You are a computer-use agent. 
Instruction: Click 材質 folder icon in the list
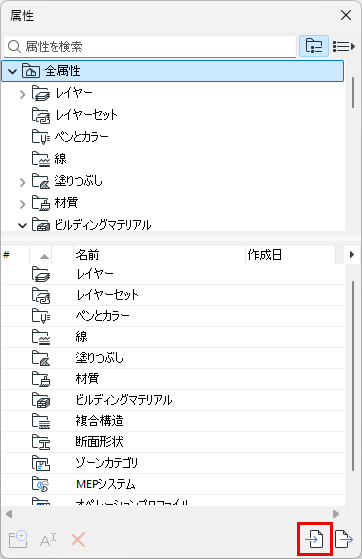point(41,379)
